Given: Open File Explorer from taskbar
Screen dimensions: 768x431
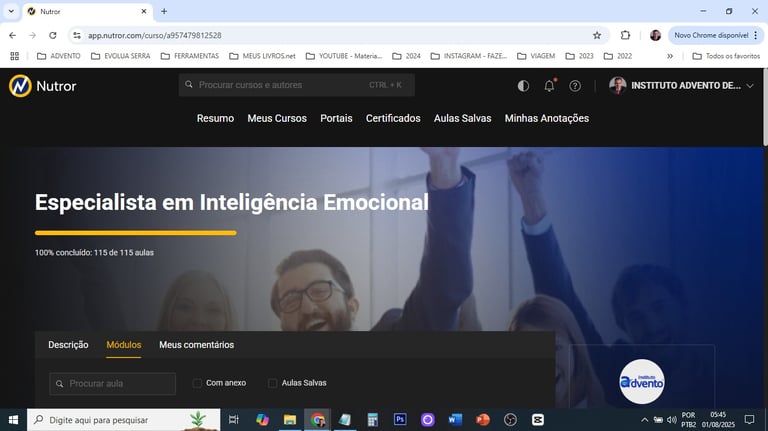Looking at the screenshot, I should tap(290, 420).
